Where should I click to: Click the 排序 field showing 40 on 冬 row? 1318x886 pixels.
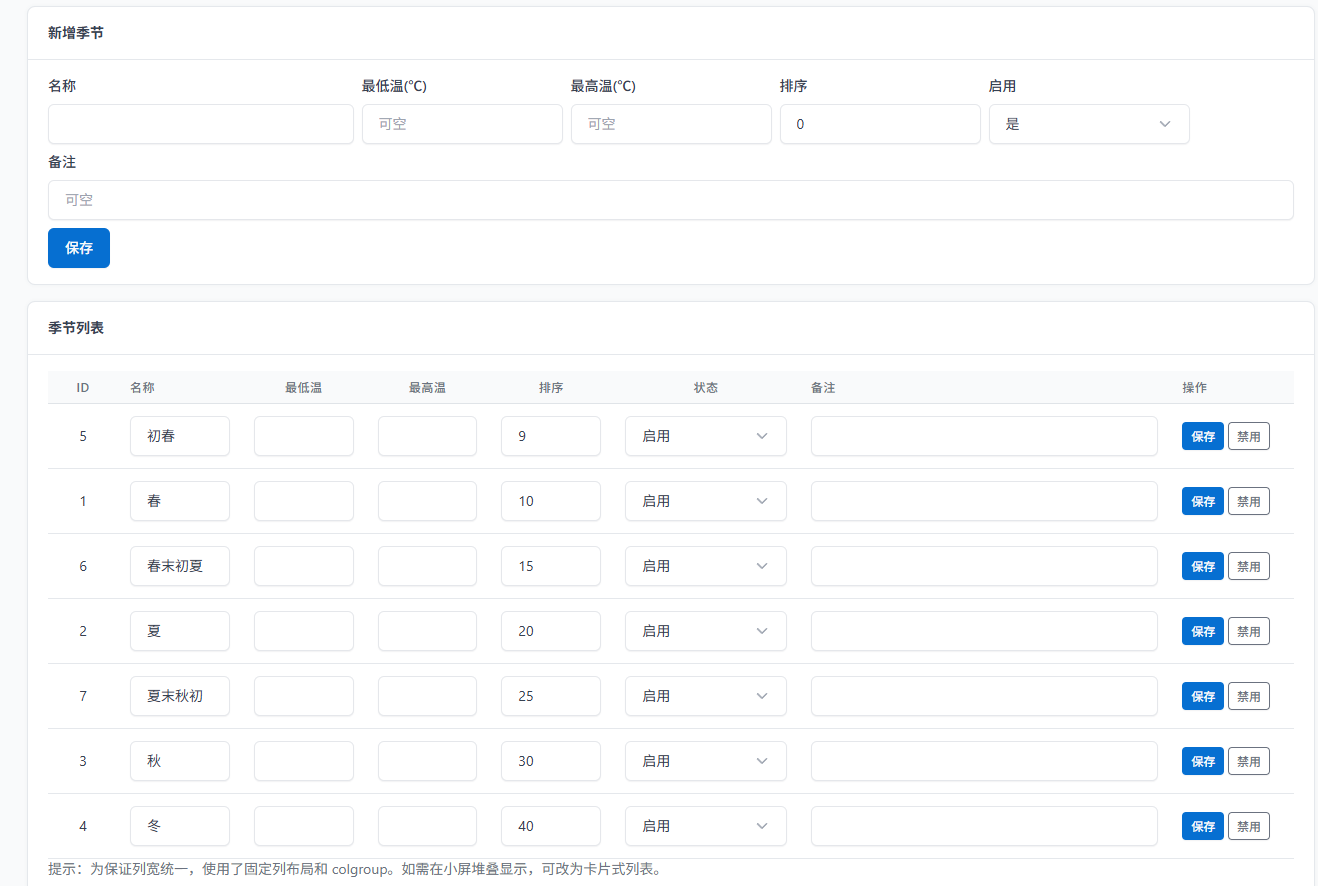pyautogui.click(x=550, y=826)
